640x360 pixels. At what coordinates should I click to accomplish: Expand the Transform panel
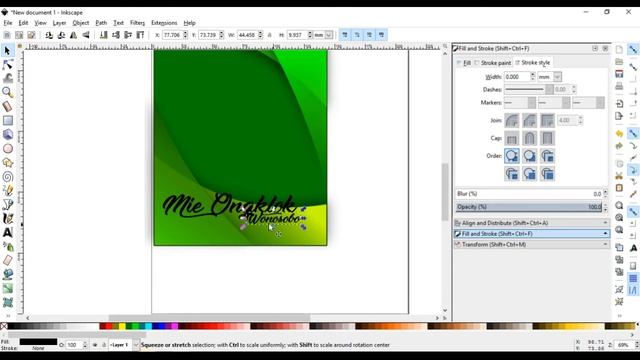(x=532, y=244)
